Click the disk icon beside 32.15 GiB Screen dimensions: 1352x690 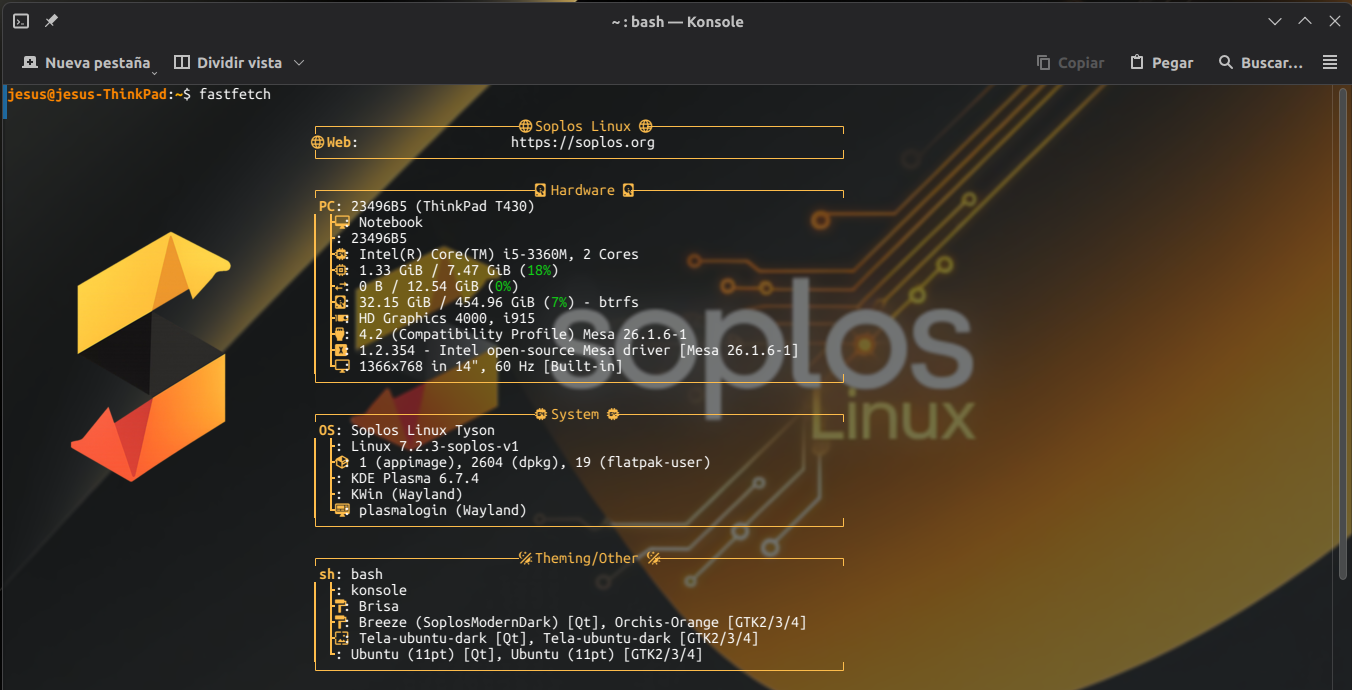point(341,302)
